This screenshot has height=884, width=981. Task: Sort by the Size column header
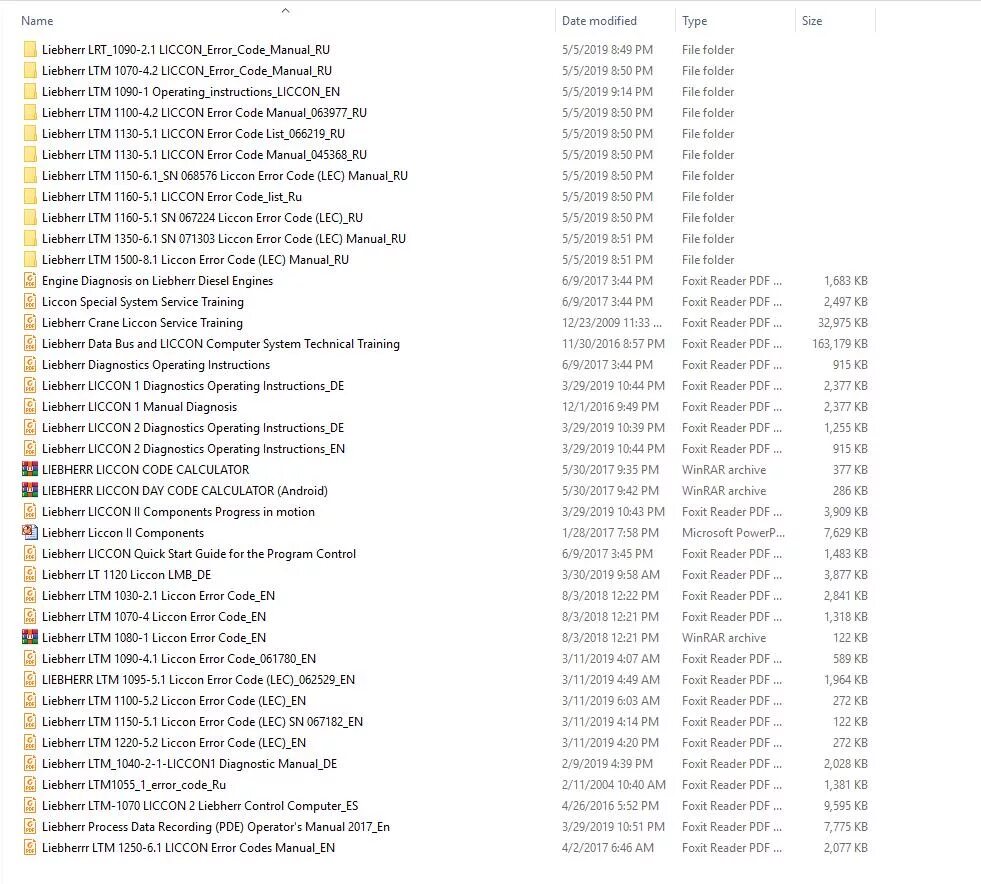[x=812, y=21]
